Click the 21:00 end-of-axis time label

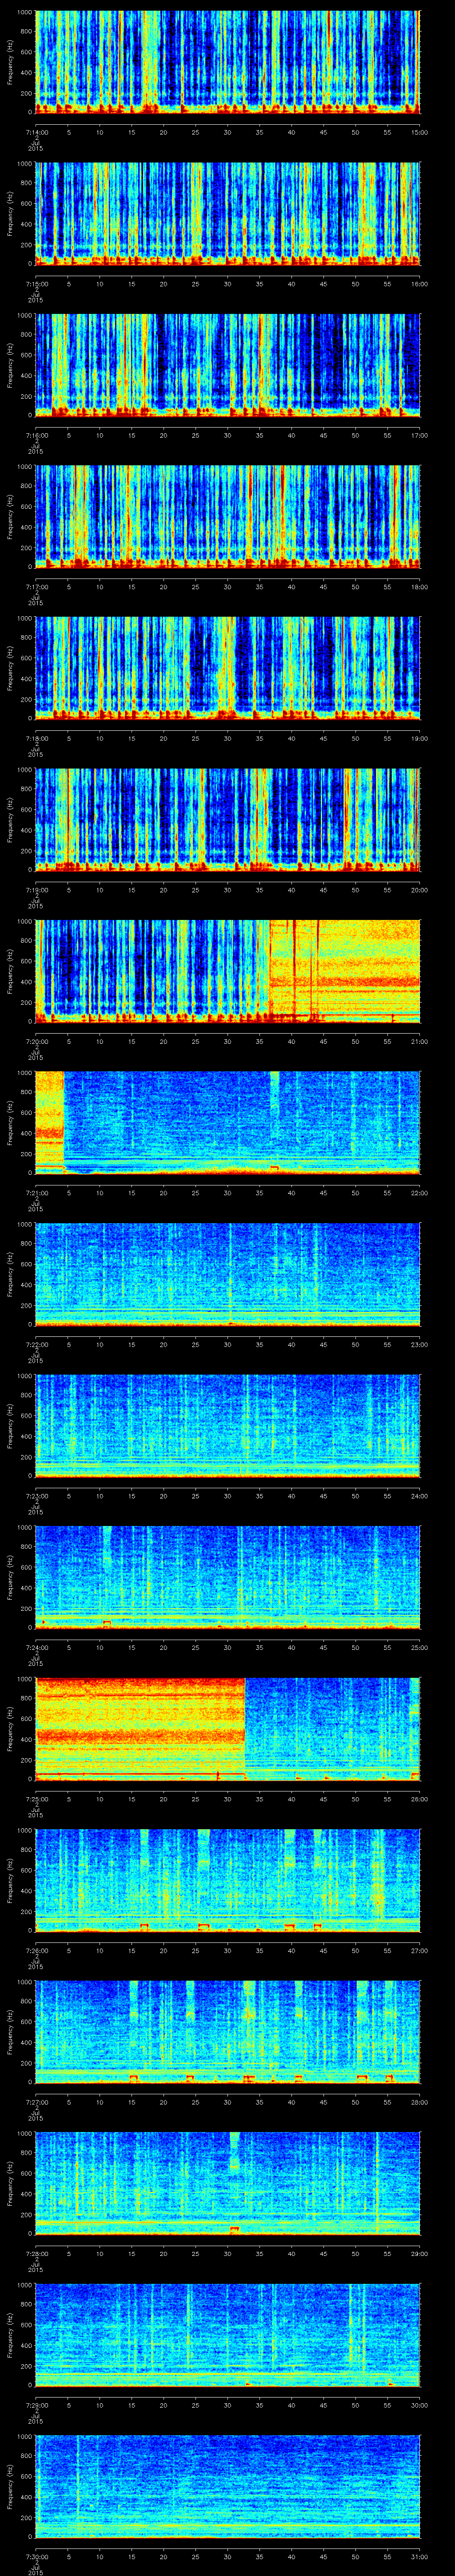420,1041
